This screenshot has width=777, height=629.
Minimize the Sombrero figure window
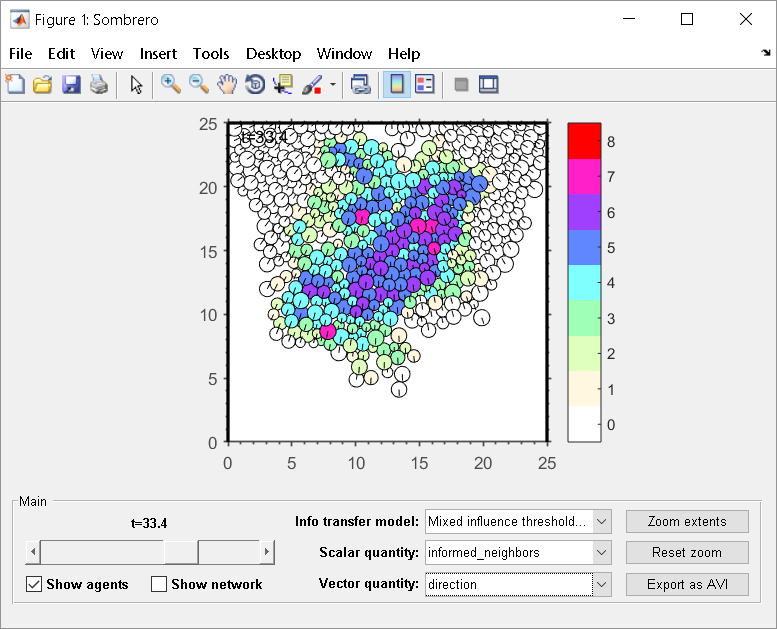(x=629, y=19)
